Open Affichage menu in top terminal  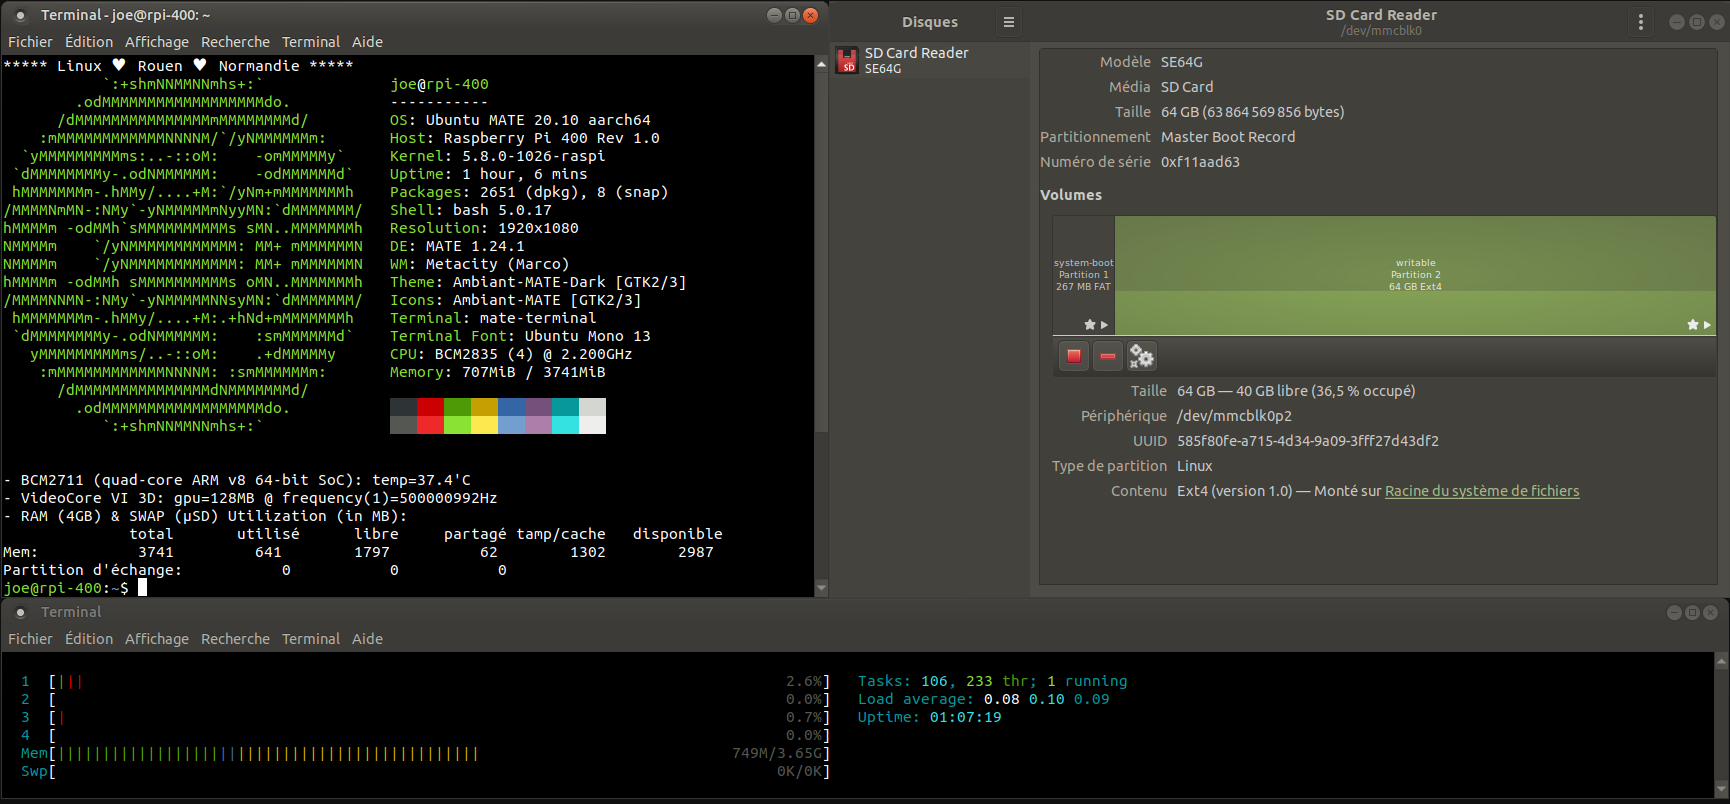(x=157, y=42)
